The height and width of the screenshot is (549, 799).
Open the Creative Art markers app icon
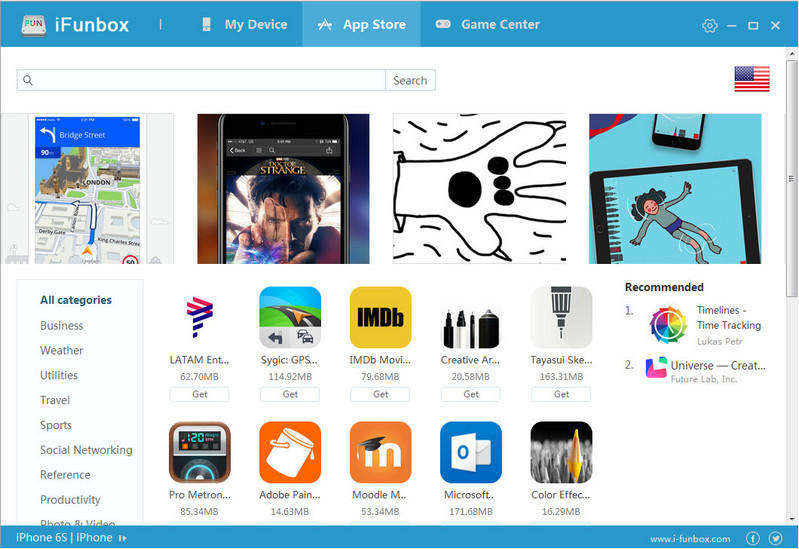click(471, 328)
